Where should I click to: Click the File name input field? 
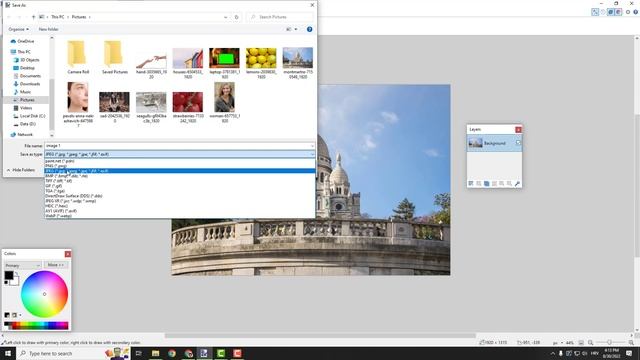pyautogui.click(x=177, y=146)
